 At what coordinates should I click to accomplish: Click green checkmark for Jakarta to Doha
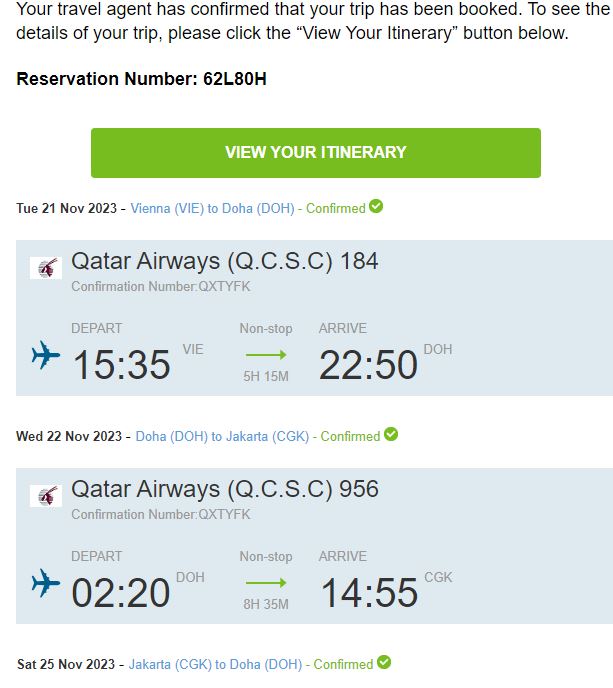coord(384,662)
